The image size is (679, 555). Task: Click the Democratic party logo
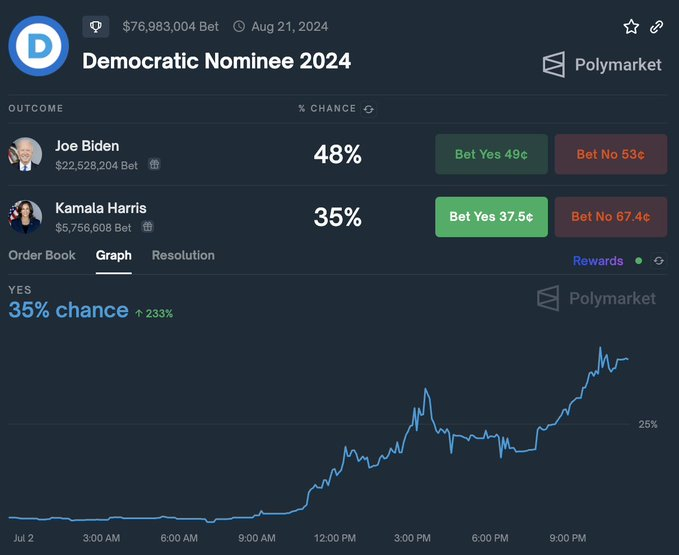coord(37,45)
